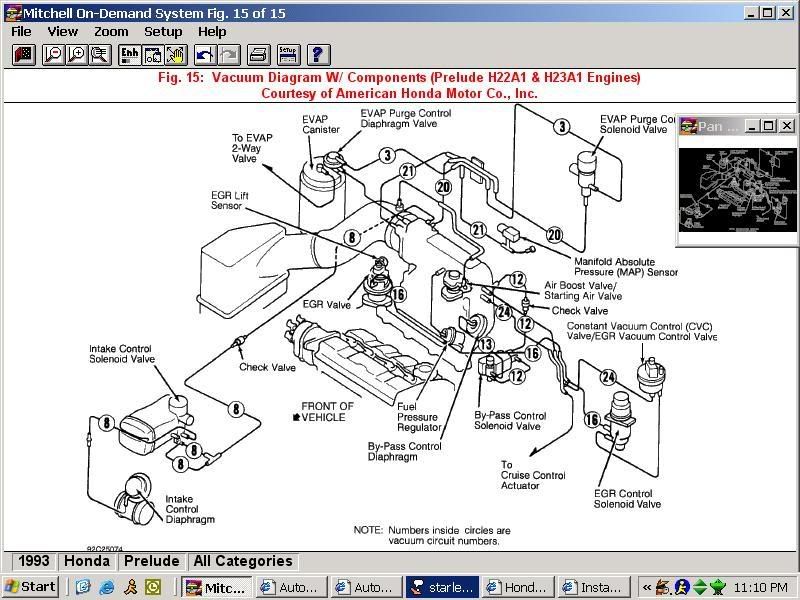Click the greyed-out forward arrow icon
800x600 pixels.
229,55
